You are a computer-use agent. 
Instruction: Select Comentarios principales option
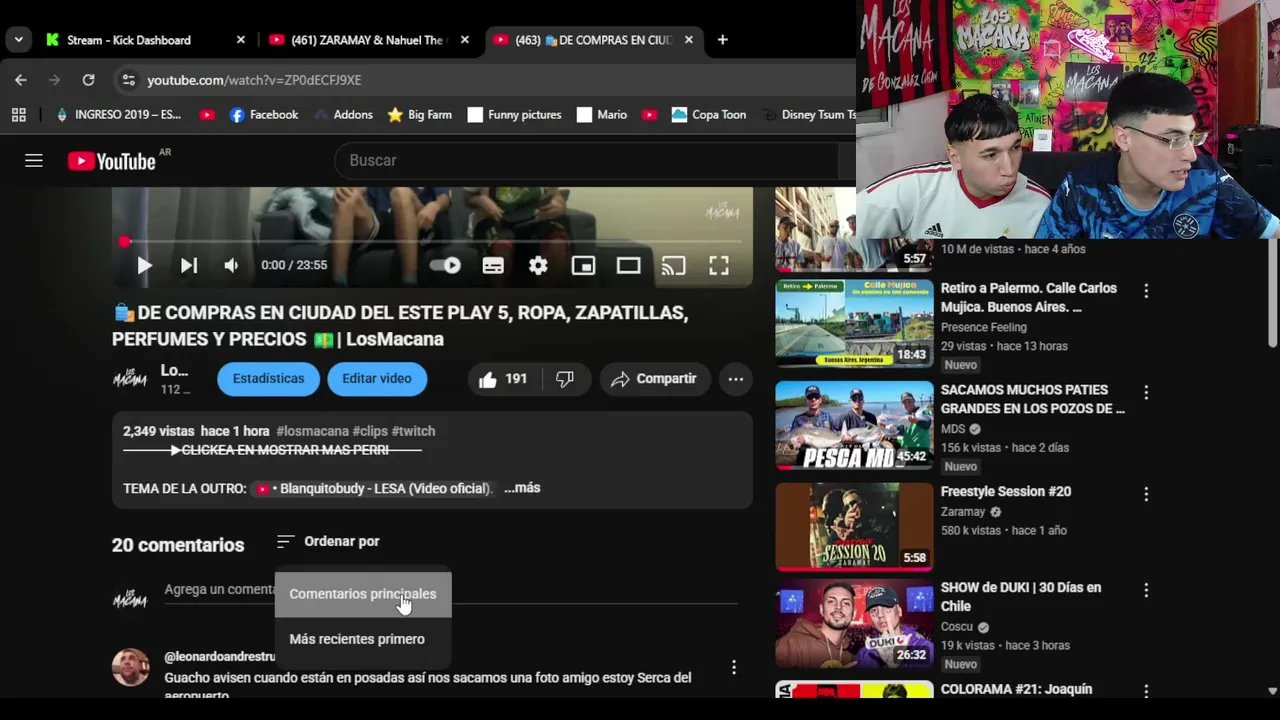click(x=363, y=594)
